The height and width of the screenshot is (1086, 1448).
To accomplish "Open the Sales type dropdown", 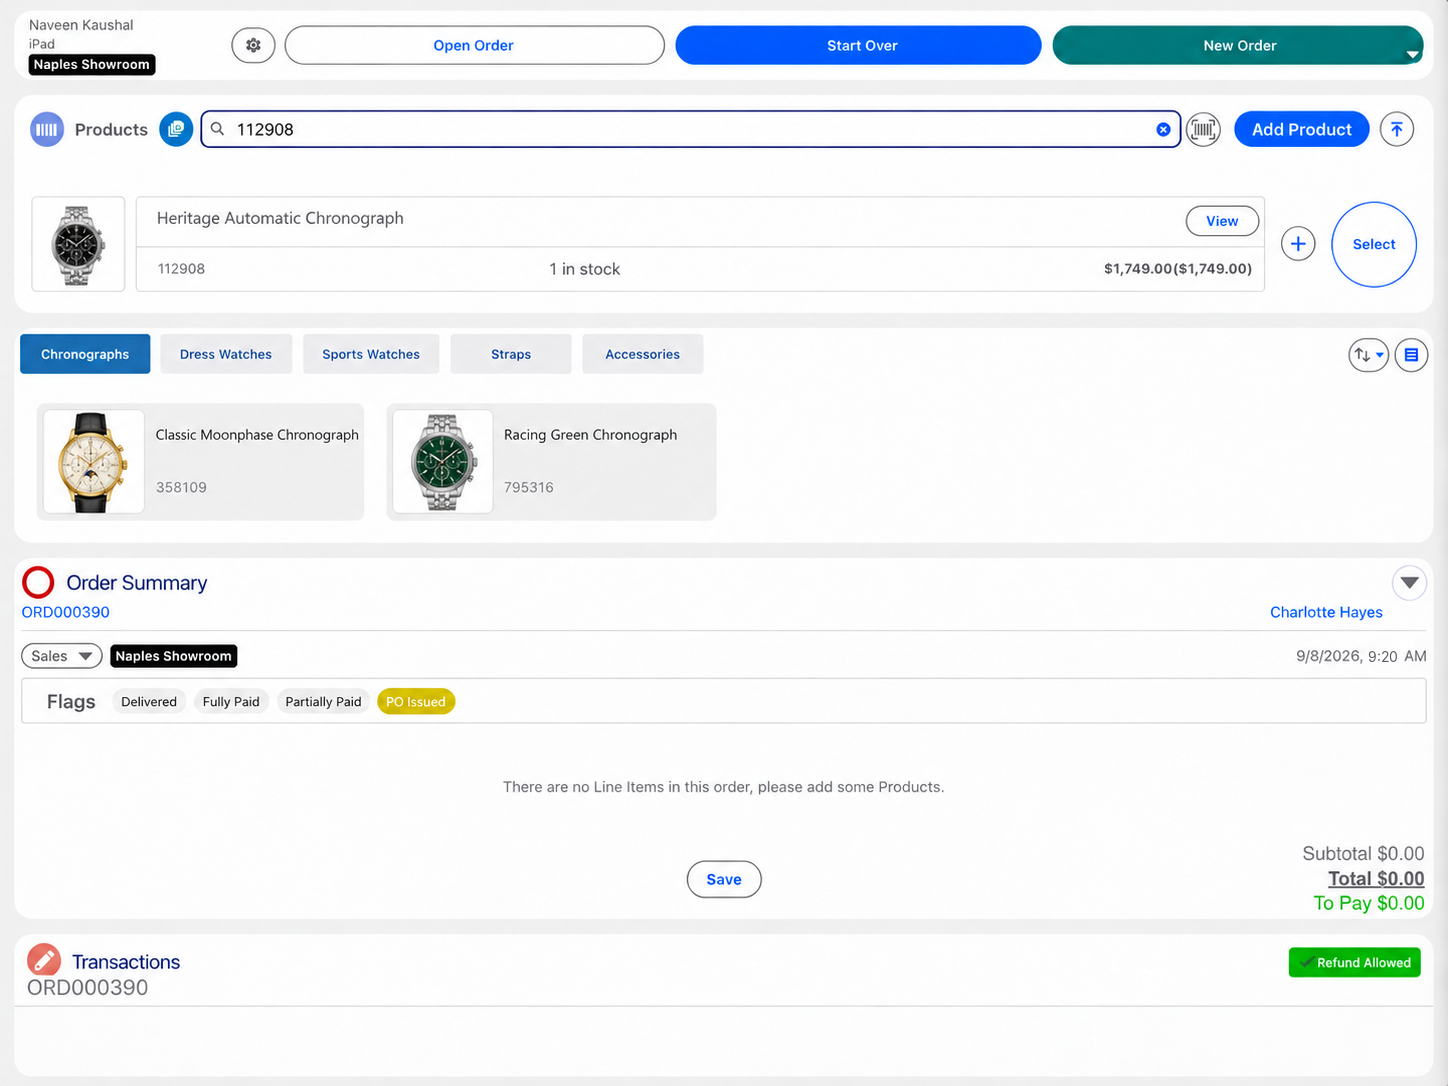I will pyautogui.click(x=62, y=656).
